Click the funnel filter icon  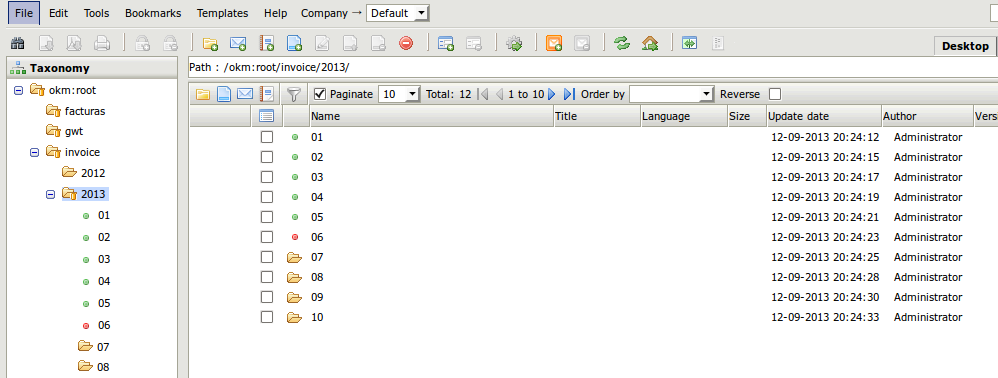coord(293,94)
